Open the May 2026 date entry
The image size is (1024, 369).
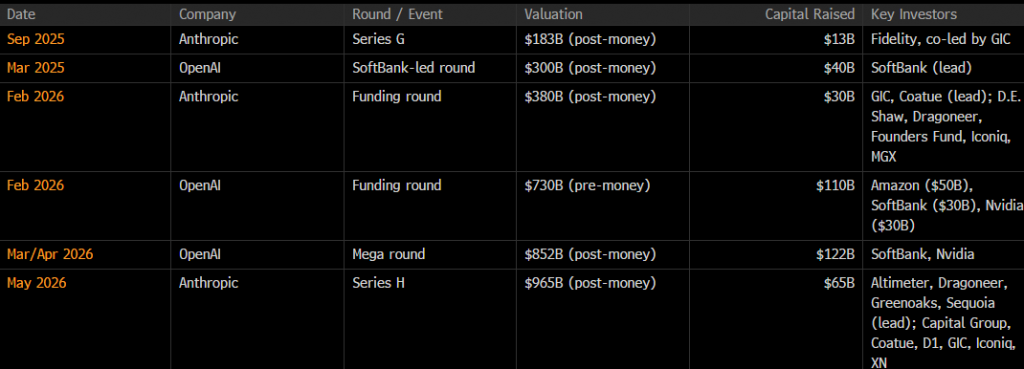(x=37, y=283)
